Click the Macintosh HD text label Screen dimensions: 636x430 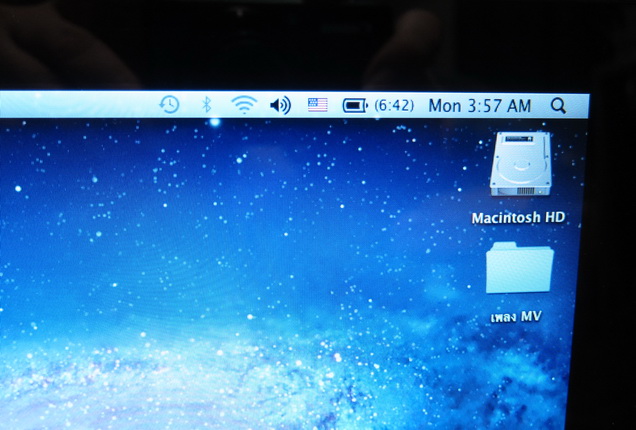point(519,217)
